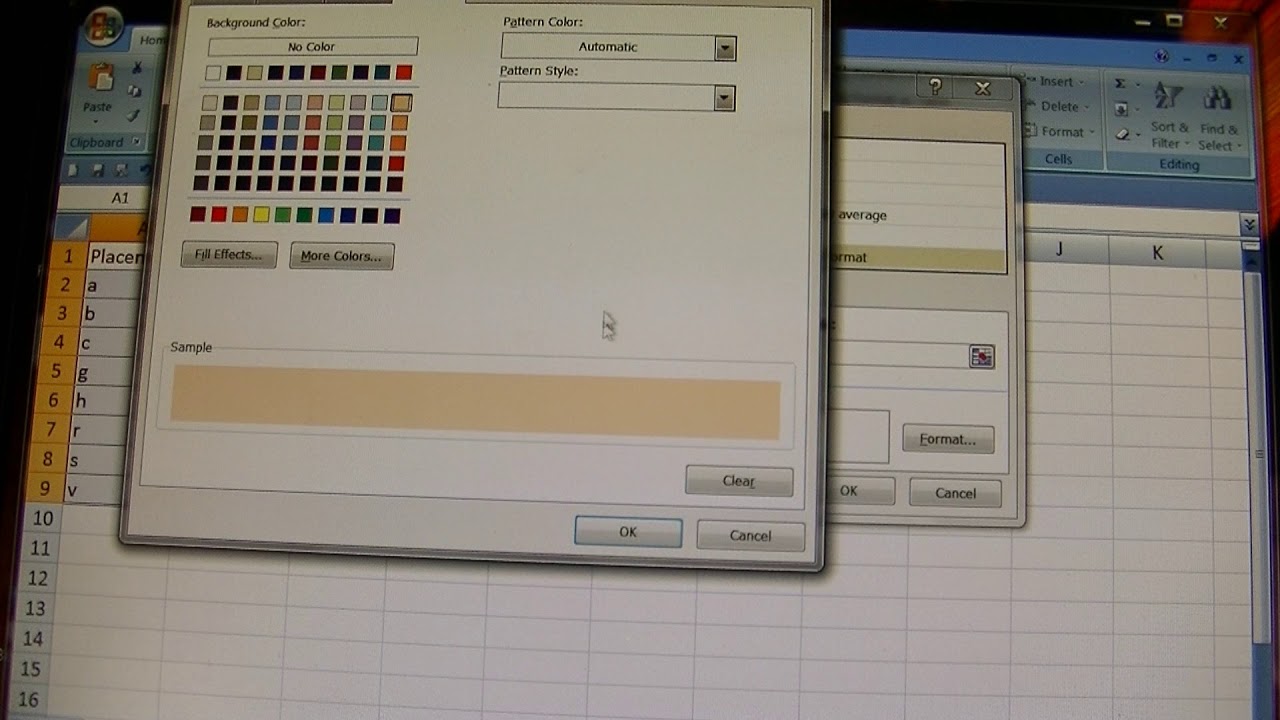Image resolution: width=1280 pixels, height=720 pixels.
Task: Click the Cut scissors icon
Action: 137,67
